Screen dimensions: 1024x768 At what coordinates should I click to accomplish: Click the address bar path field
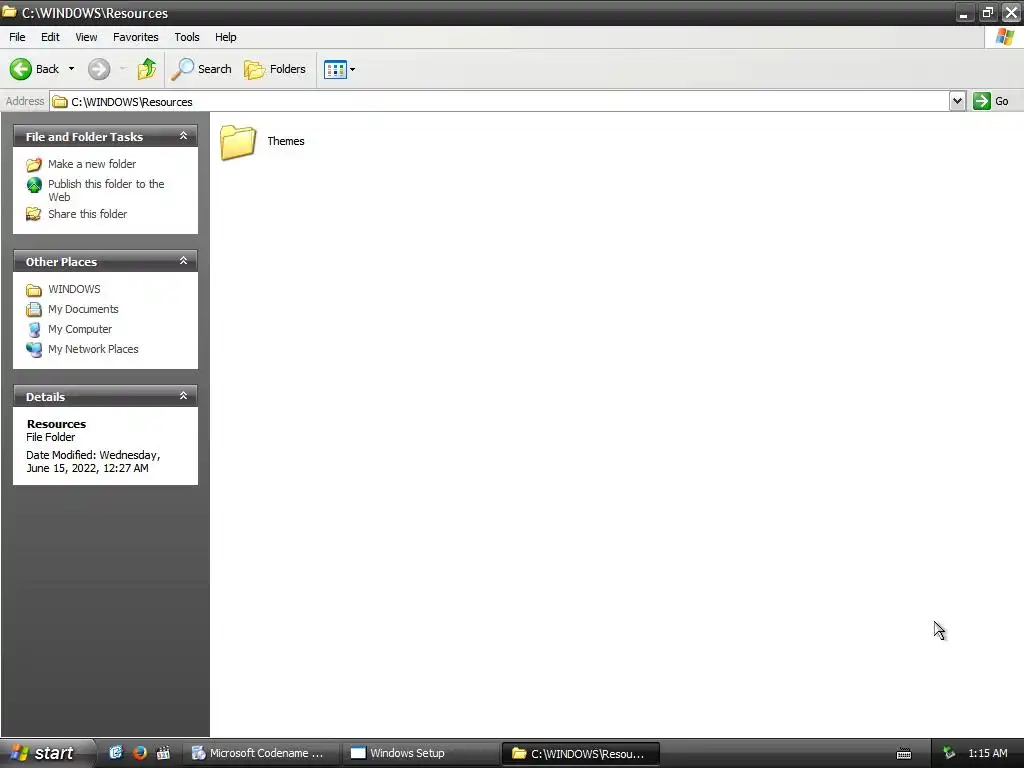pos(500,101)
